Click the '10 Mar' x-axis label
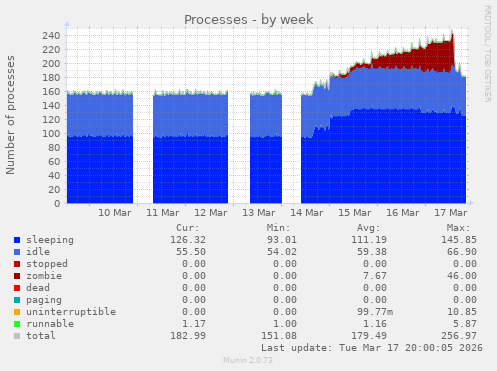 point(115,213)
